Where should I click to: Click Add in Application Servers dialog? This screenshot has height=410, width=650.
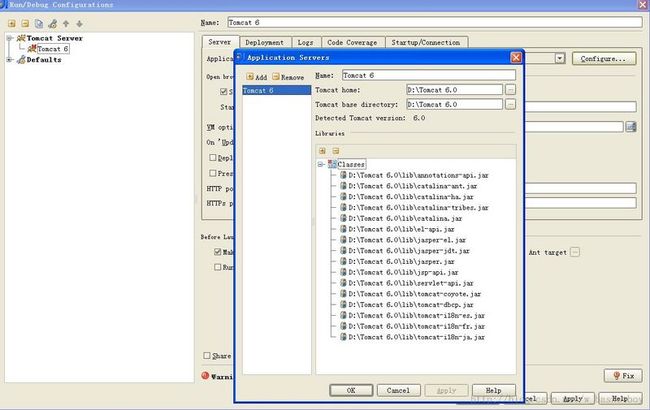click(256, 77)
